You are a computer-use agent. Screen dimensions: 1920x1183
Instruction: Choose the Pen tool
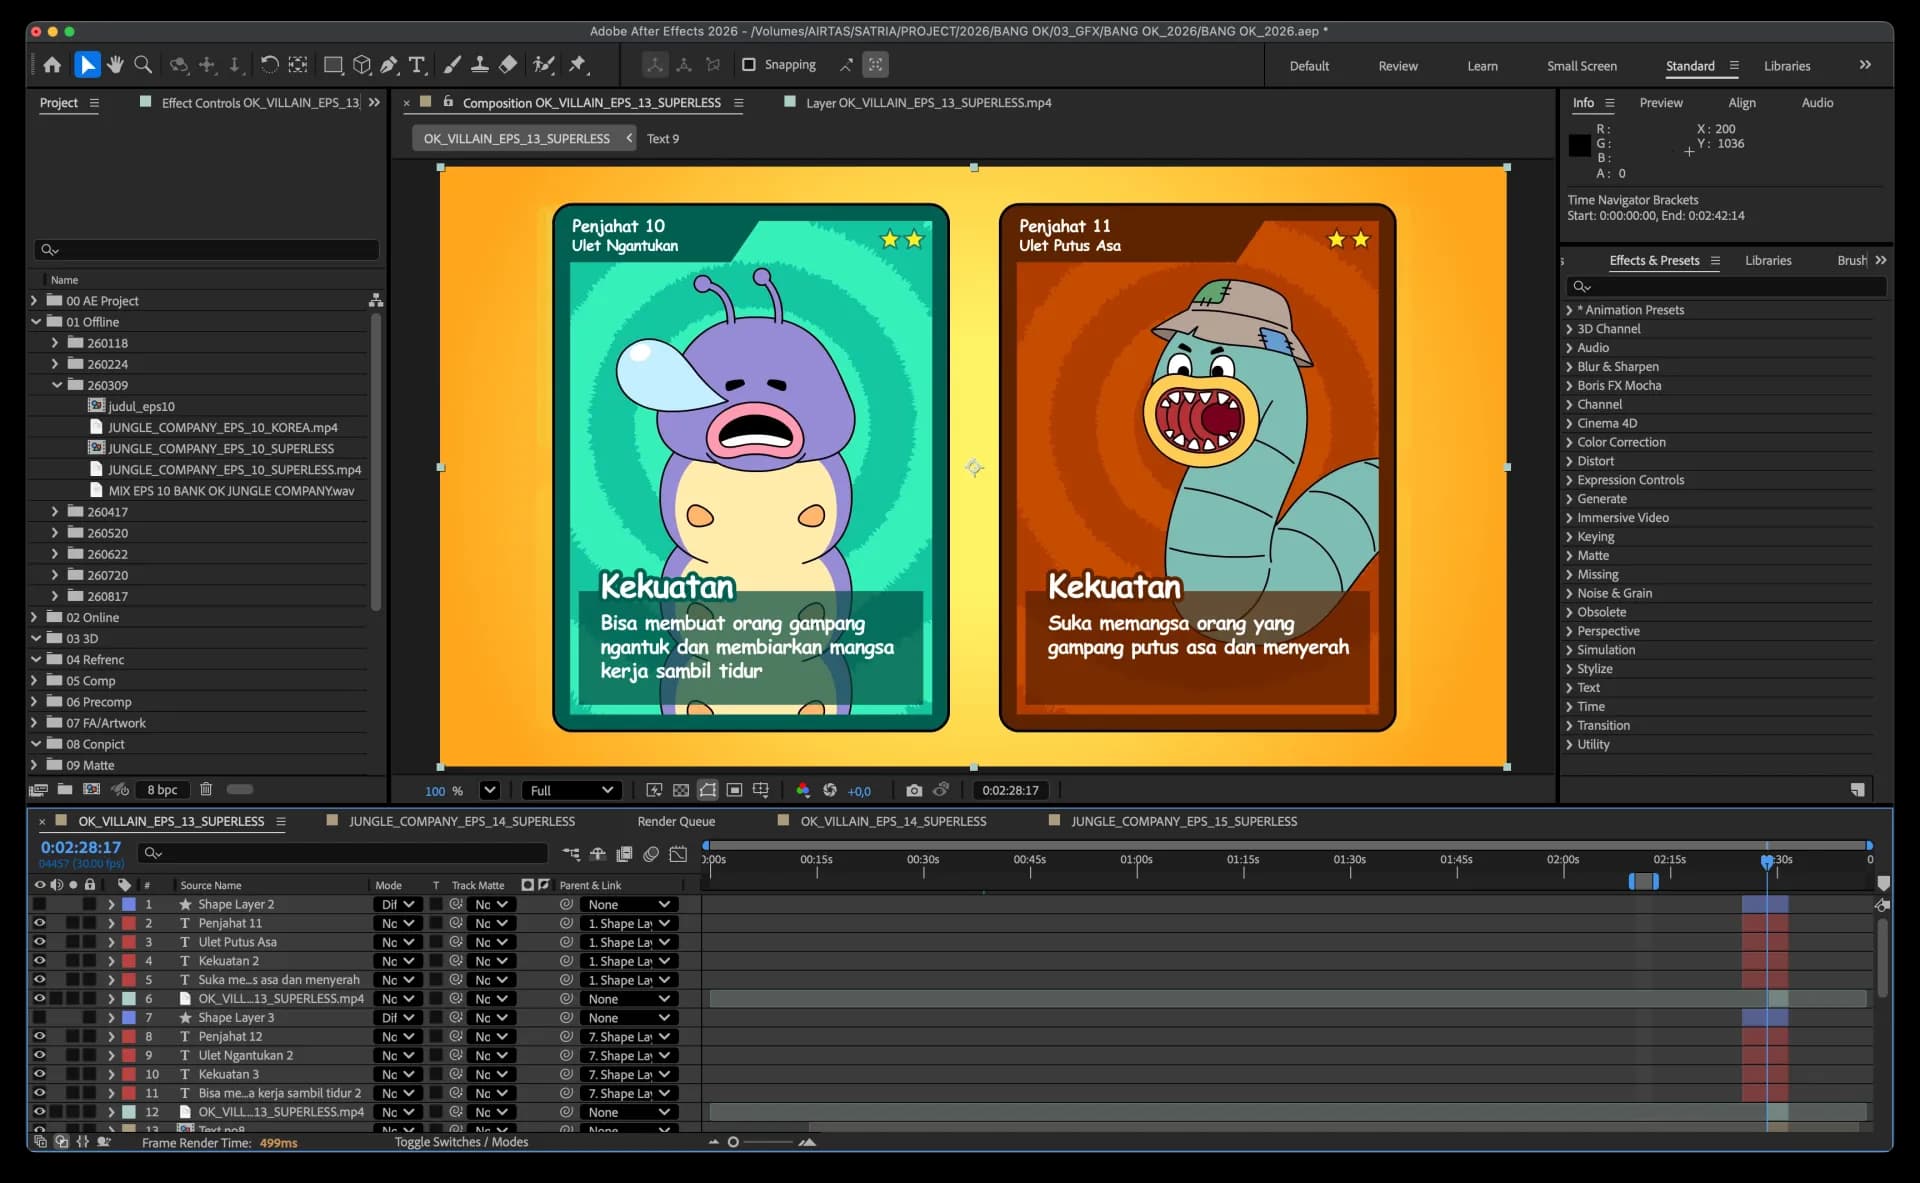tap(389, 65)
